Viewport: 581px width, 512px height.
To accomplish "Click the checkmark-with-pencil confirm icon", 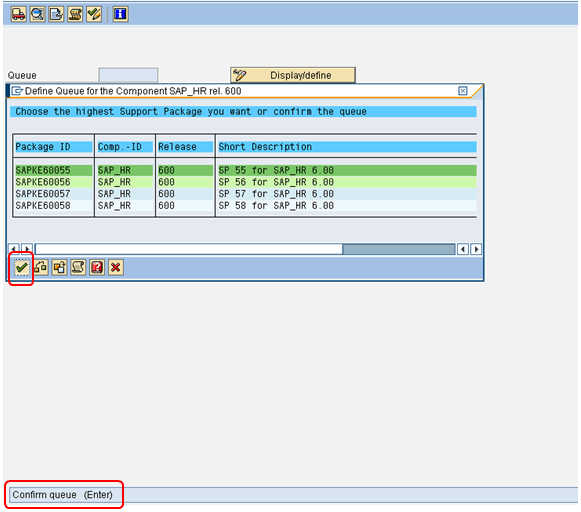I will pyautogui.click(x=94, y=14).
